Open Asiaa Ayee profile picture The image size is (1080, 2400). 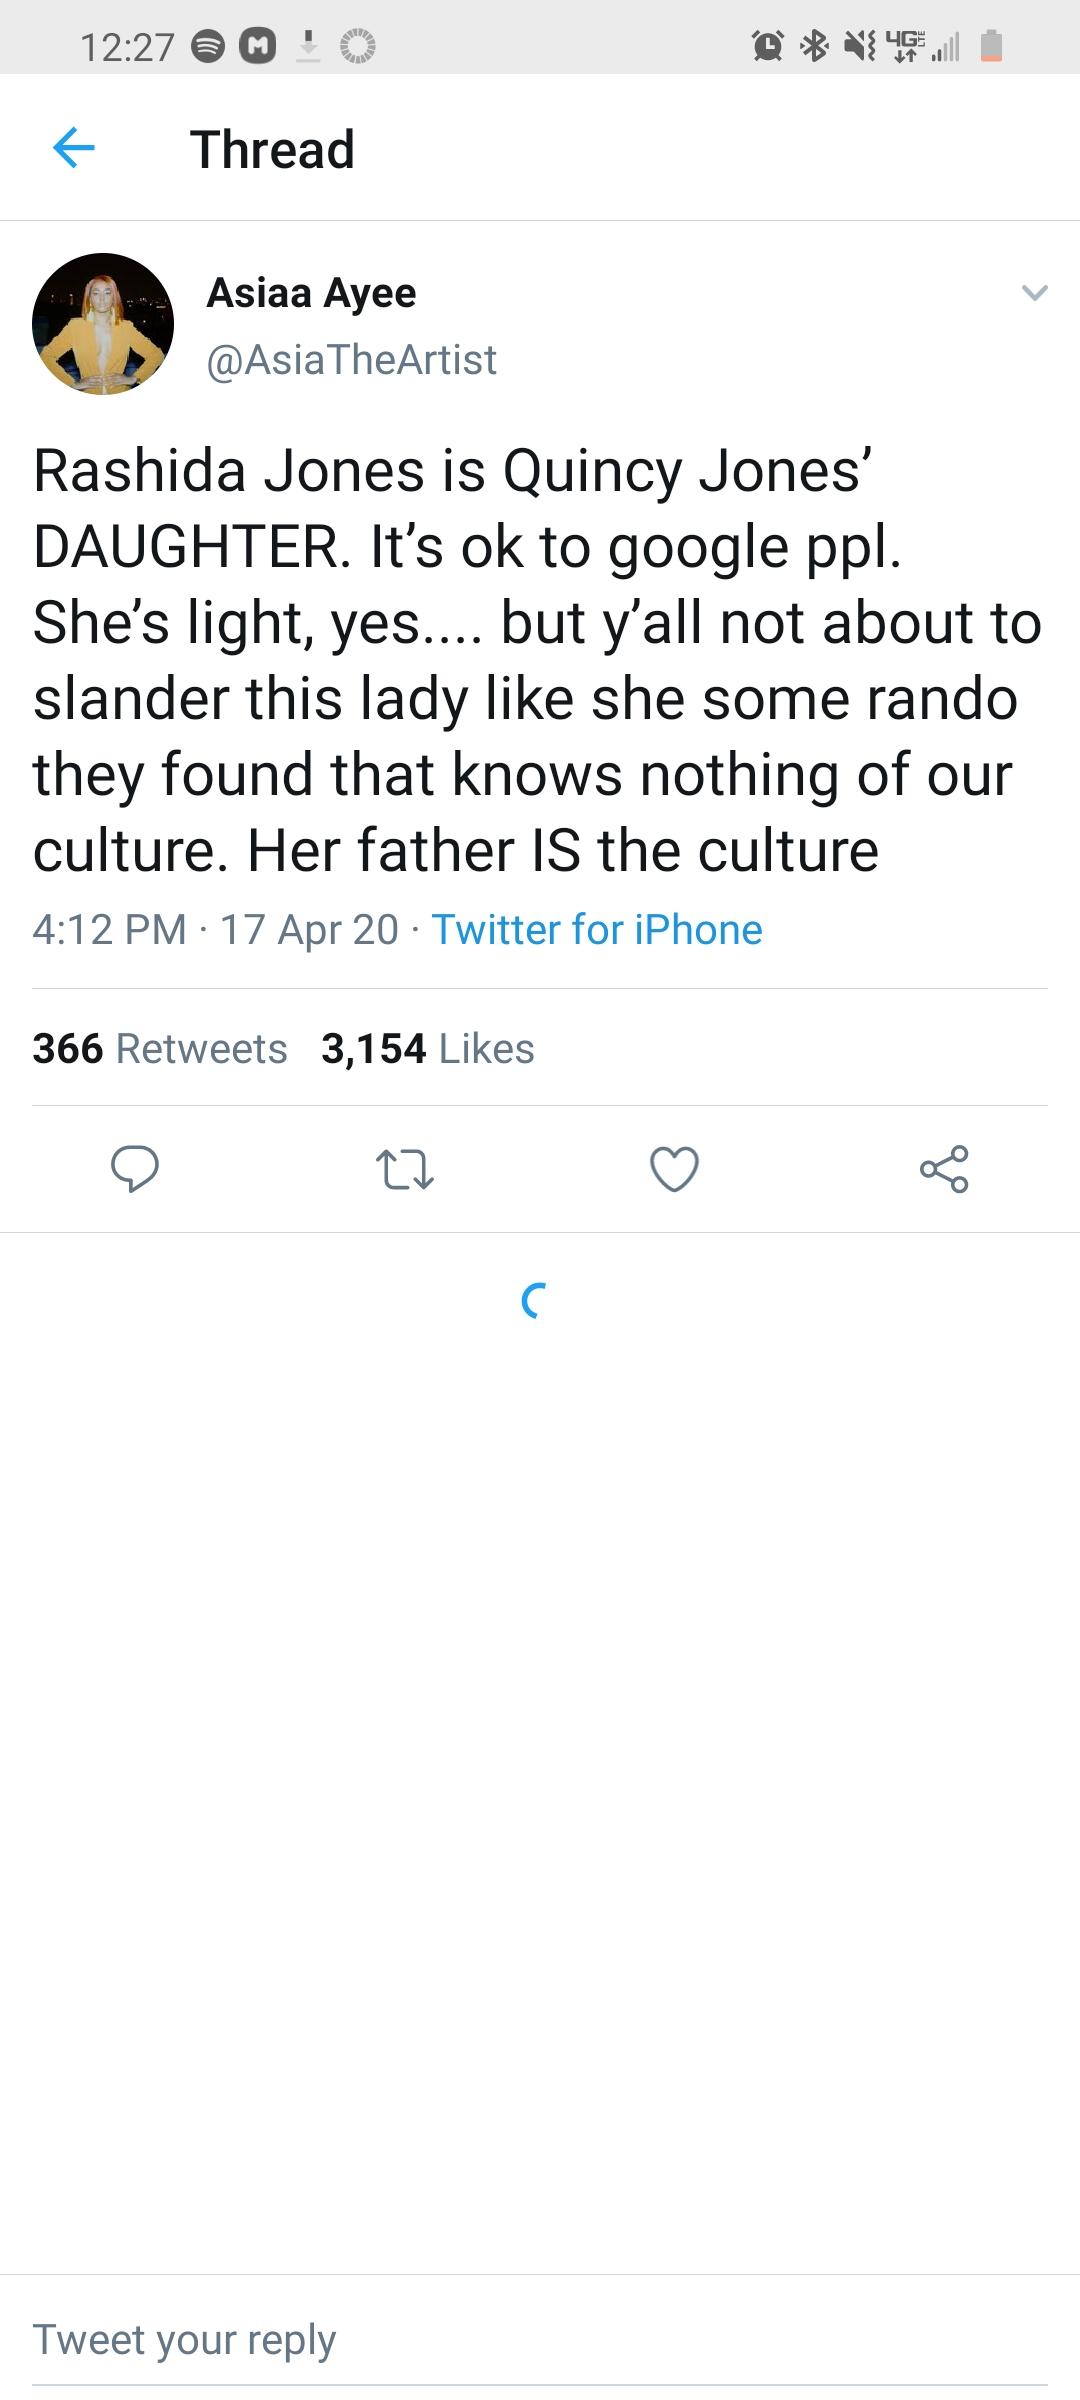coord(103,324)
